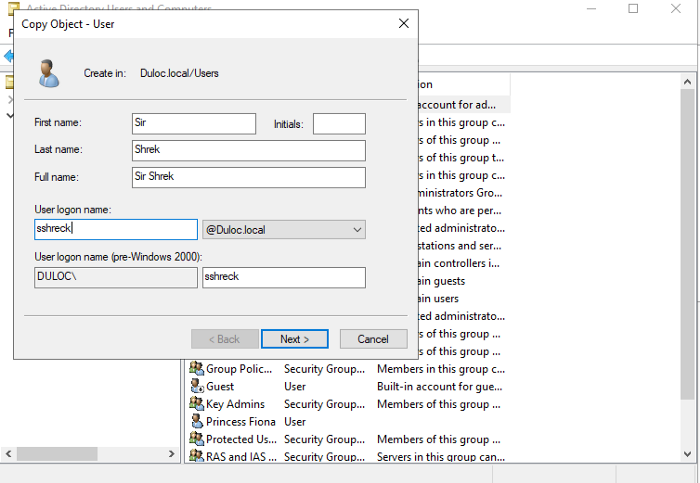Click 'Built-in account for gue...' description
The width and height of the screenshot is (700, 483).
point(440,387)
